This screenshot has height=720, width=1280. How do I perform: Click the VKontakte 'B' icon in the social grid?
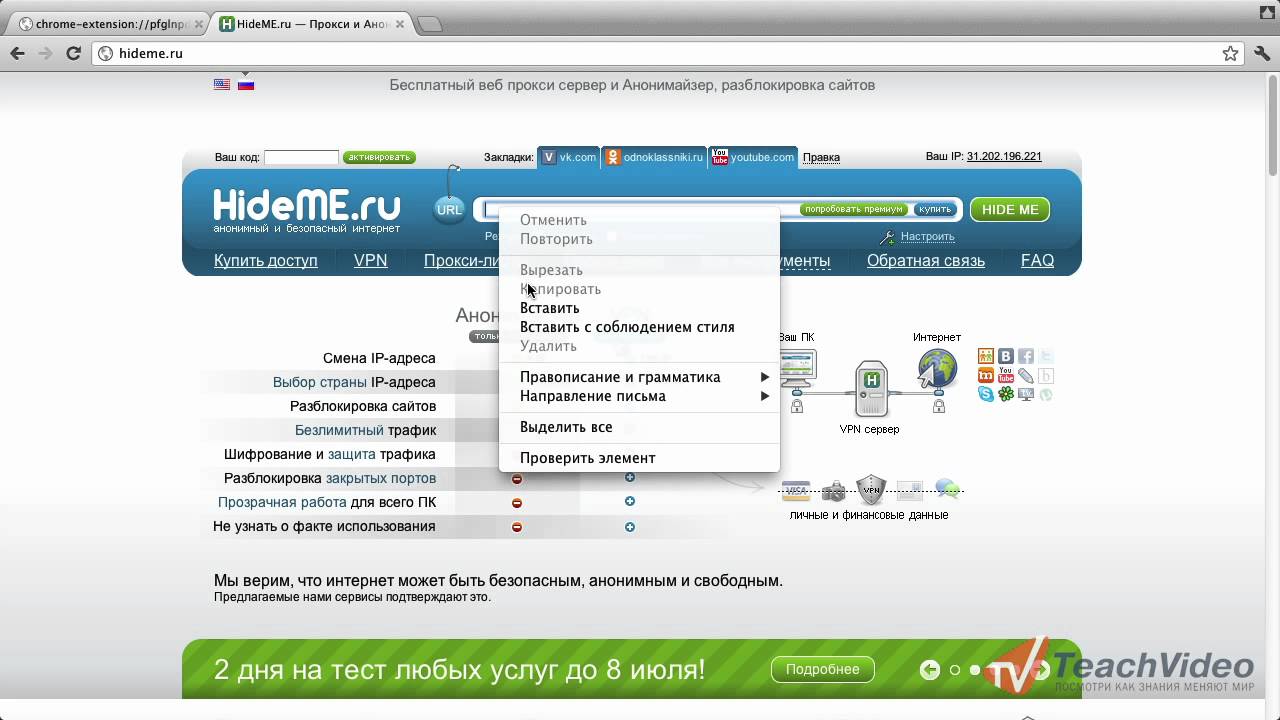1006,356
